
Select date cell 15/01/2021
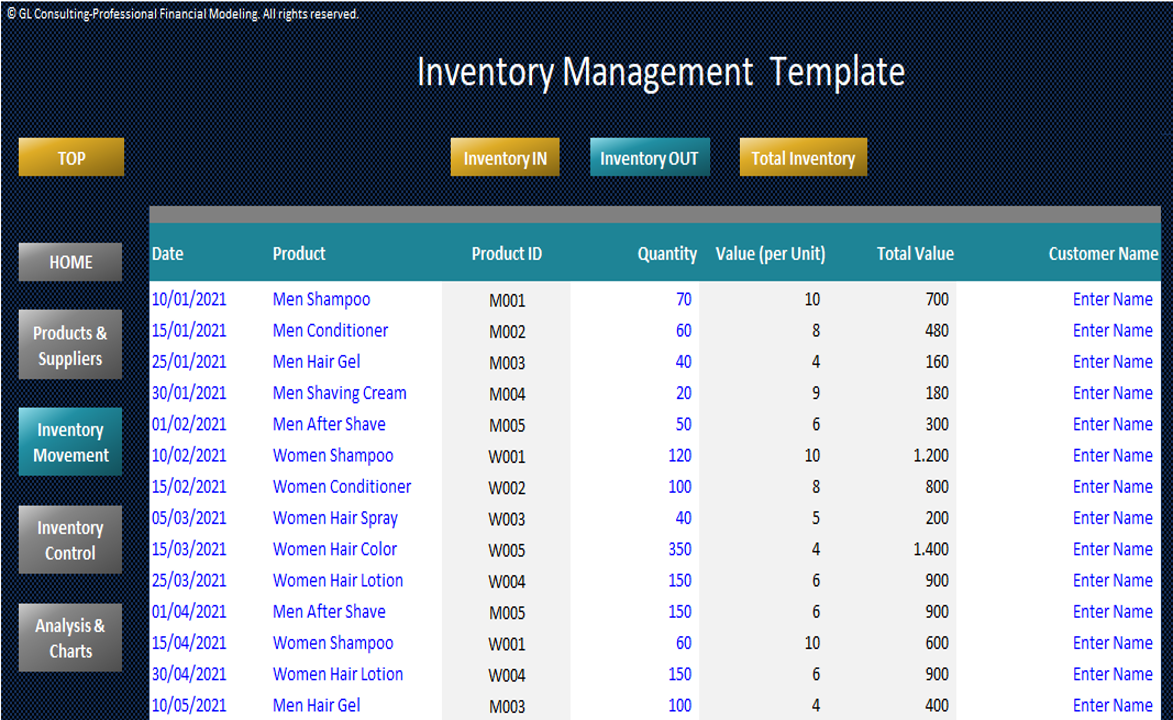click(189, 331)
